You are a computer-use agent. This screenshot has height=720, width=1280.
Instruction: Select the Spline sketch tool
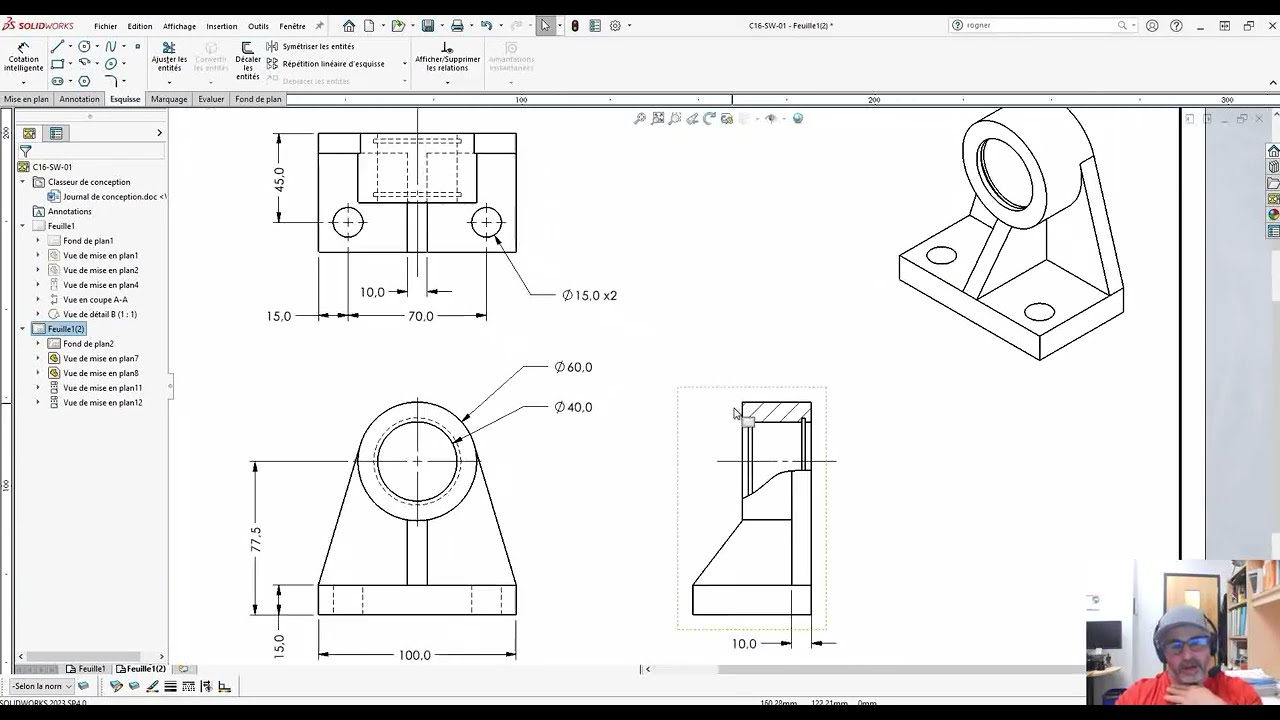[x=111, y=46]
